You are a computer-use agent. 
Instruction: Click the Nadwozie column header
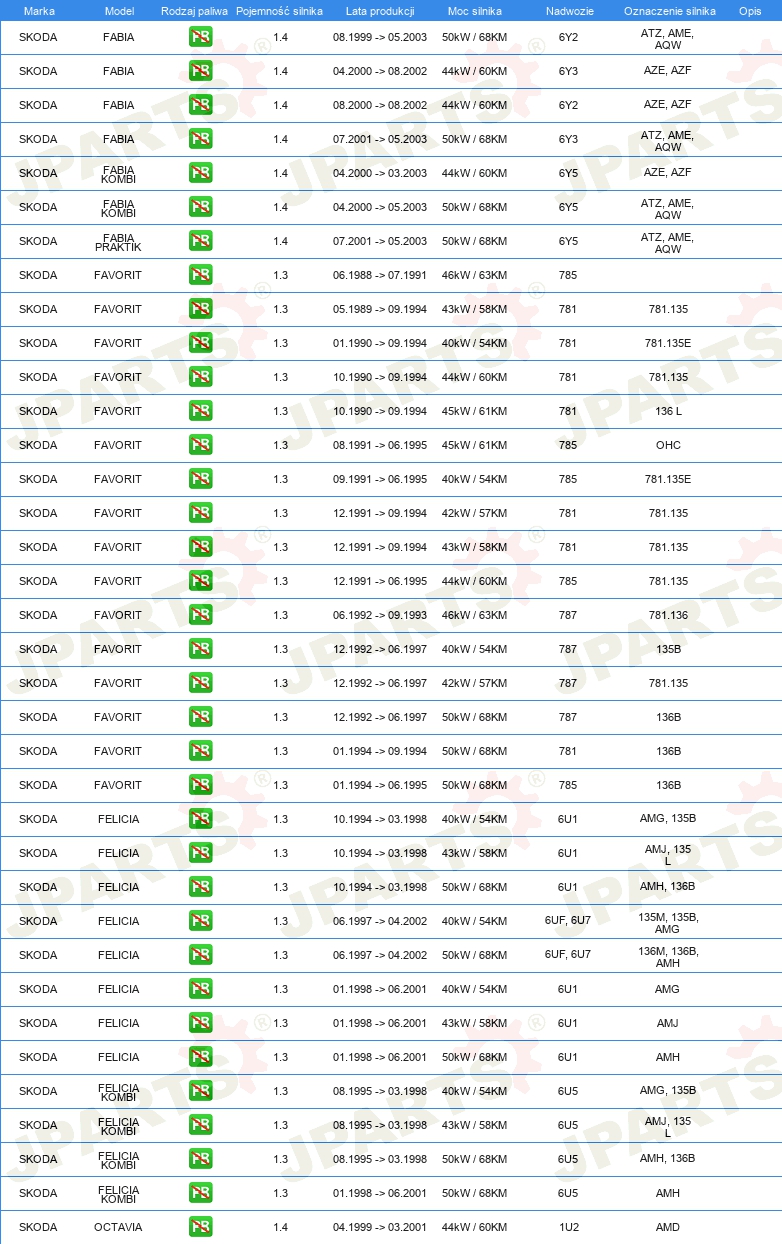pyautogui.click(x=569, y=11)
